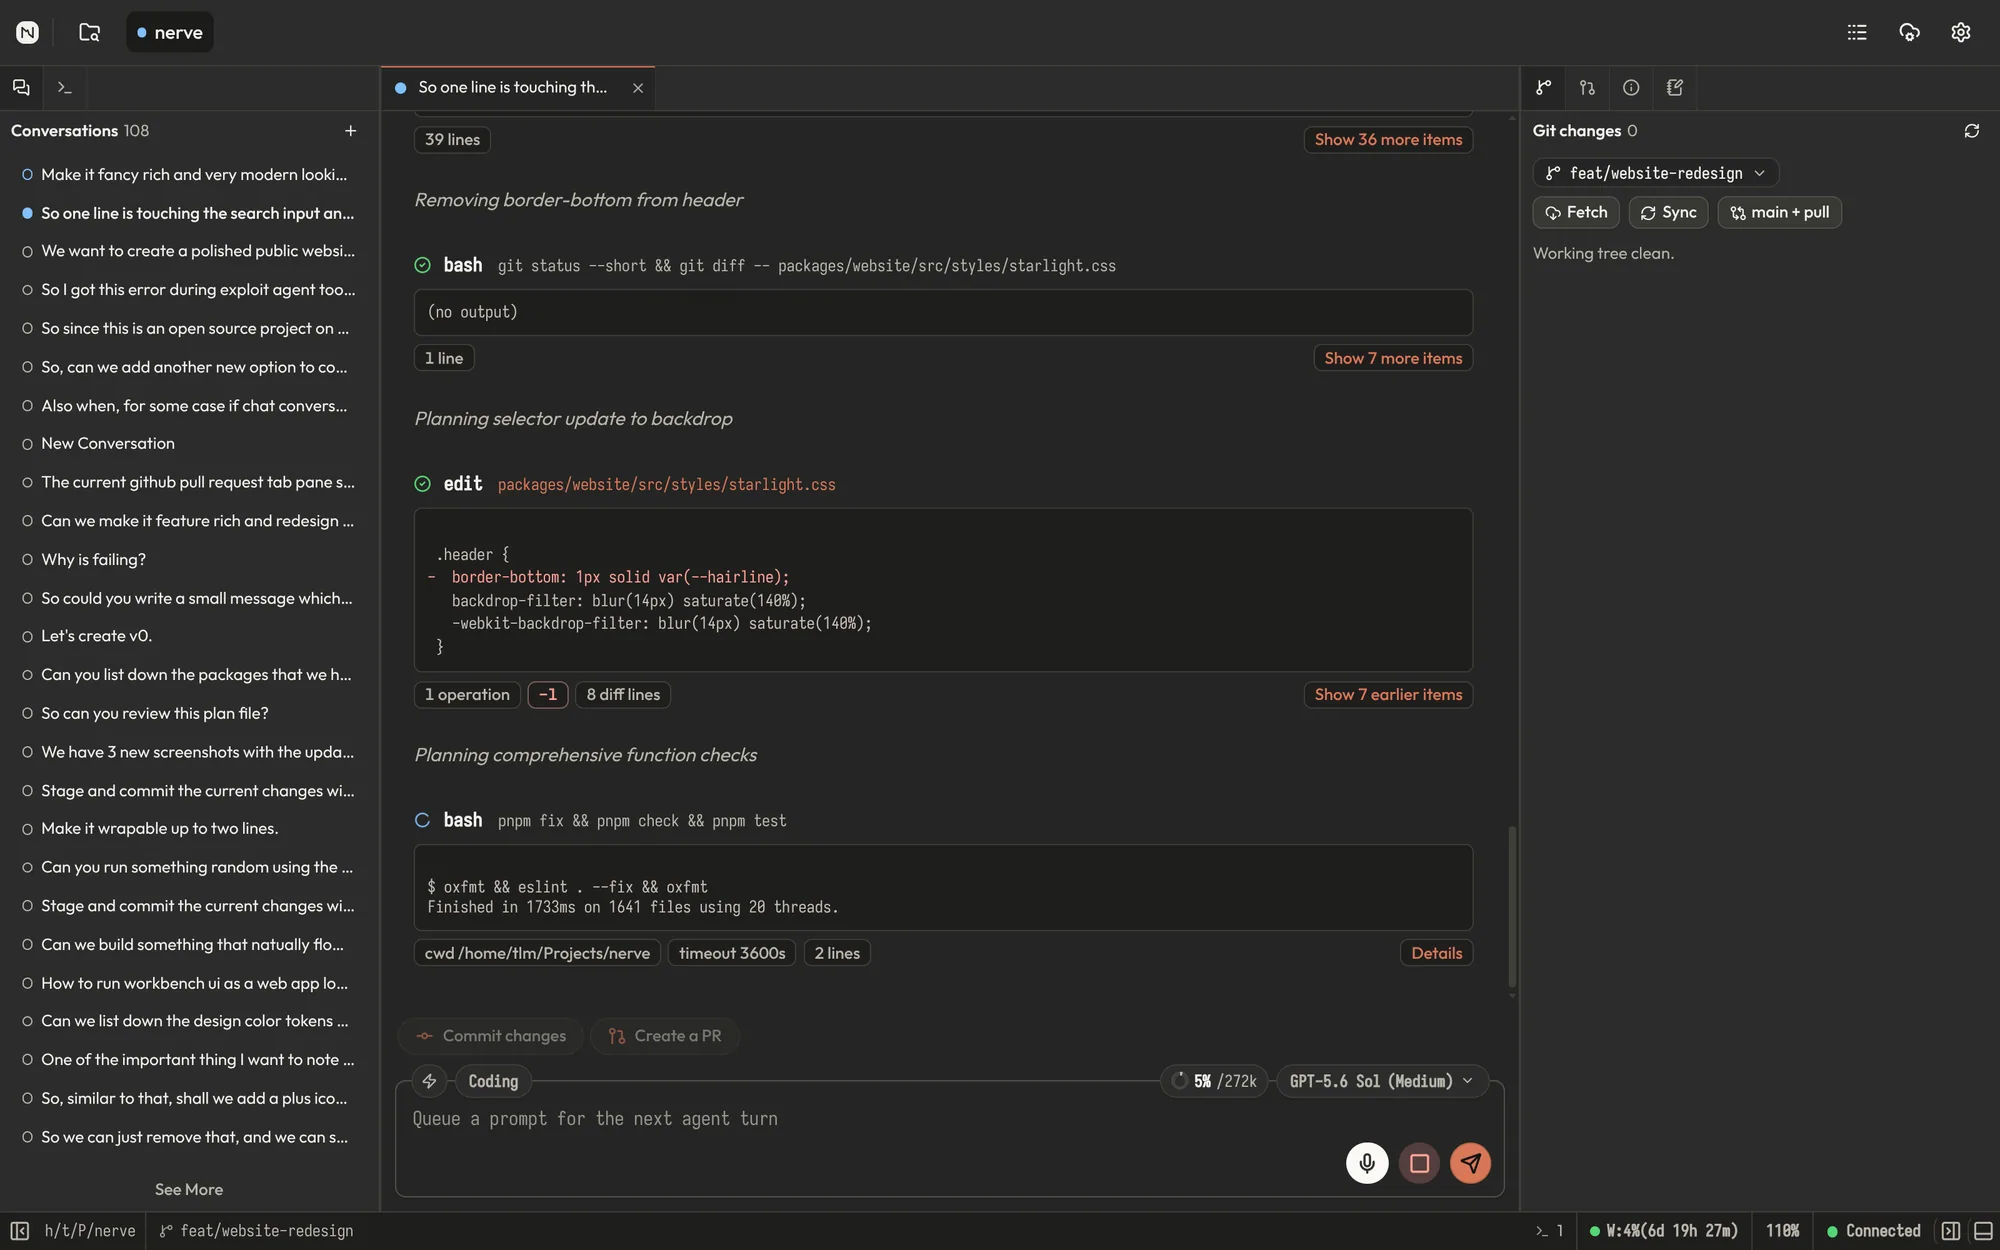Screen dimensions: 2000x1250
Task: Select the nerve project tab
Action: click(x=170, y=32)
